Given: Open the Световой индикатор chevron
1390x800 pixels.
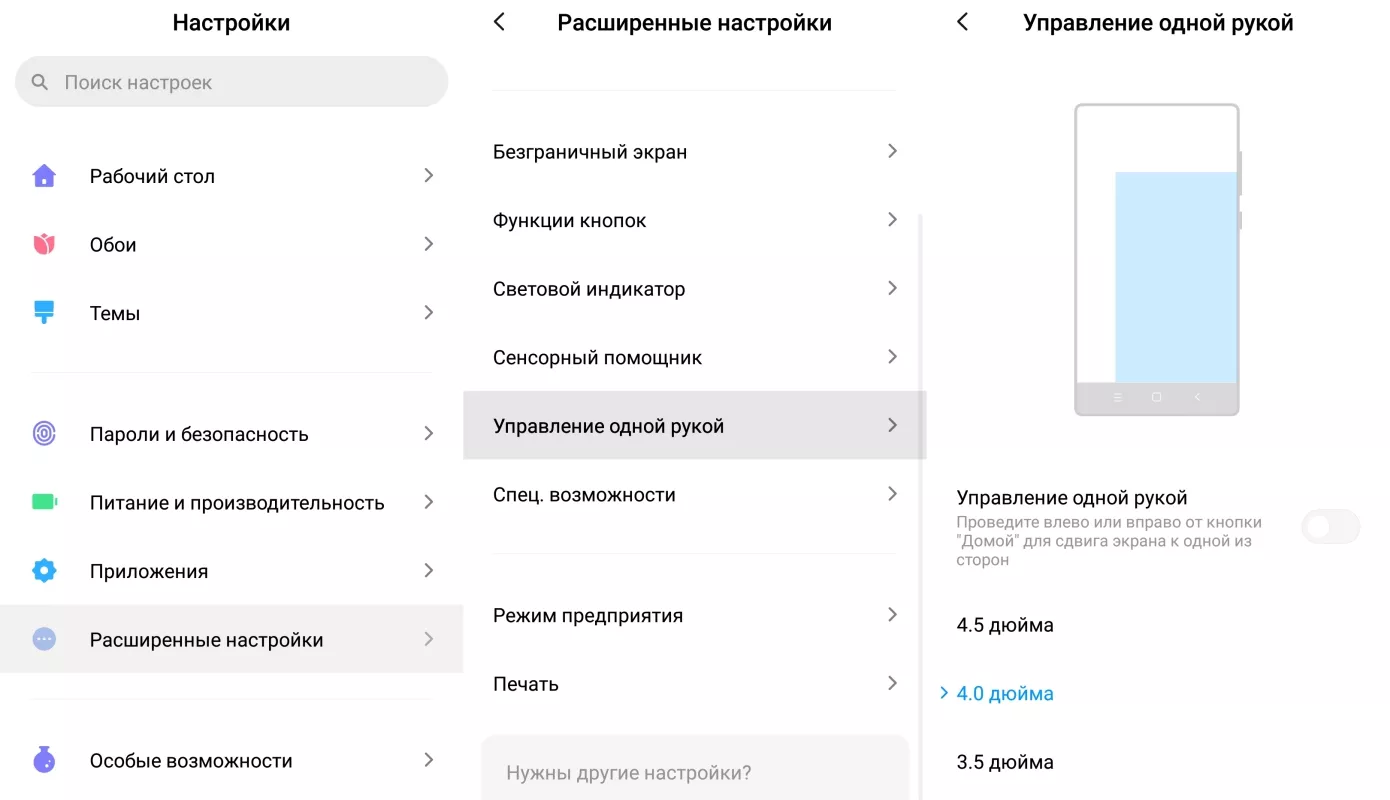Looking at the screenshot, I should (x=893, y=288).
